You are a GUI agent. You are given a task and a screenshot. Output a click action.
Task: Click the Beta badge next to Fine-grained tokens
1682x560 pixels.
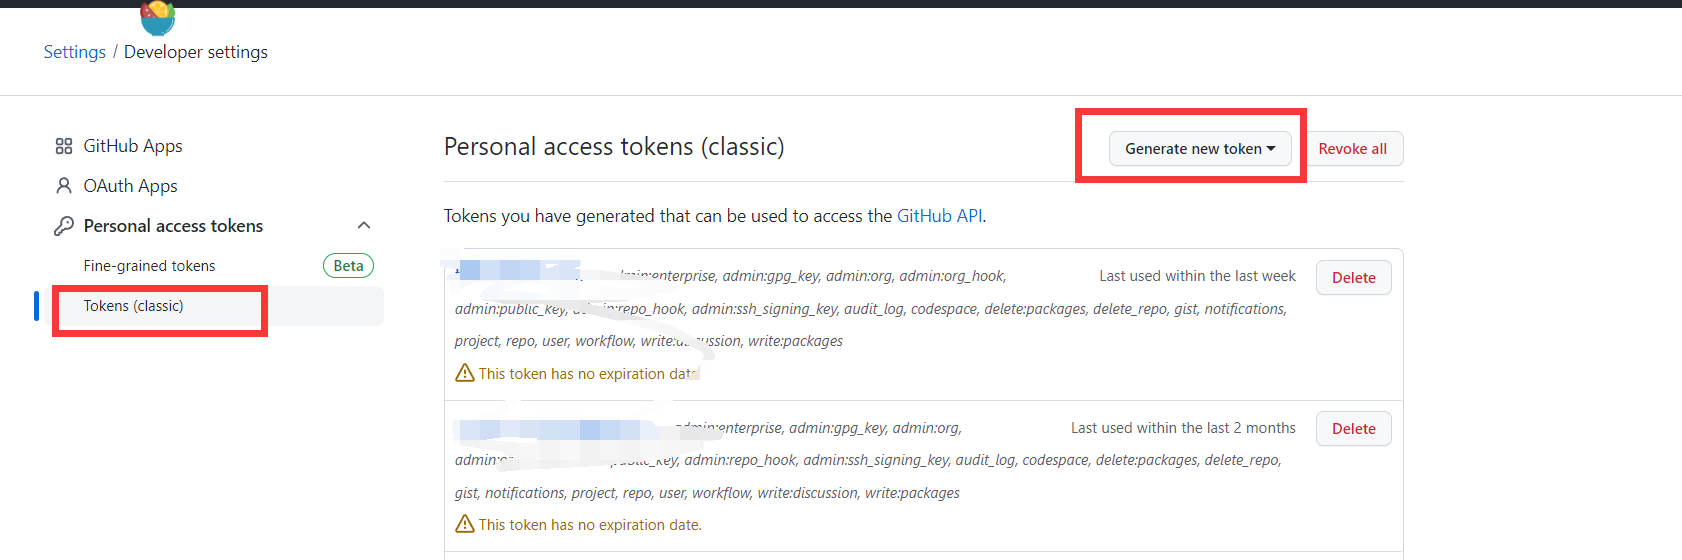point(348,266)
